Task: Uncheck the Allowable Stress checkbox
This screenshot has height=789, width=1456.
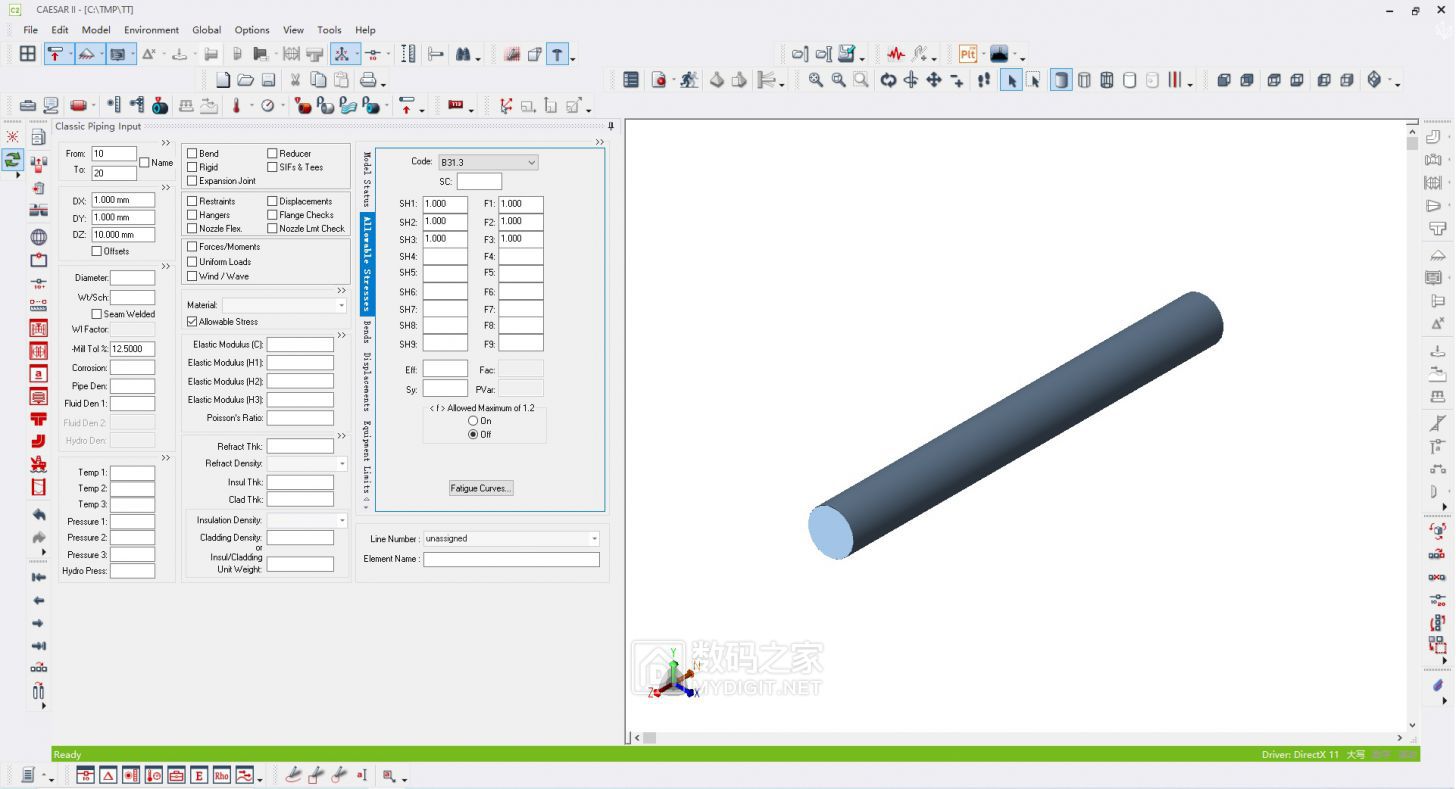Action: [x=192, y=322]
